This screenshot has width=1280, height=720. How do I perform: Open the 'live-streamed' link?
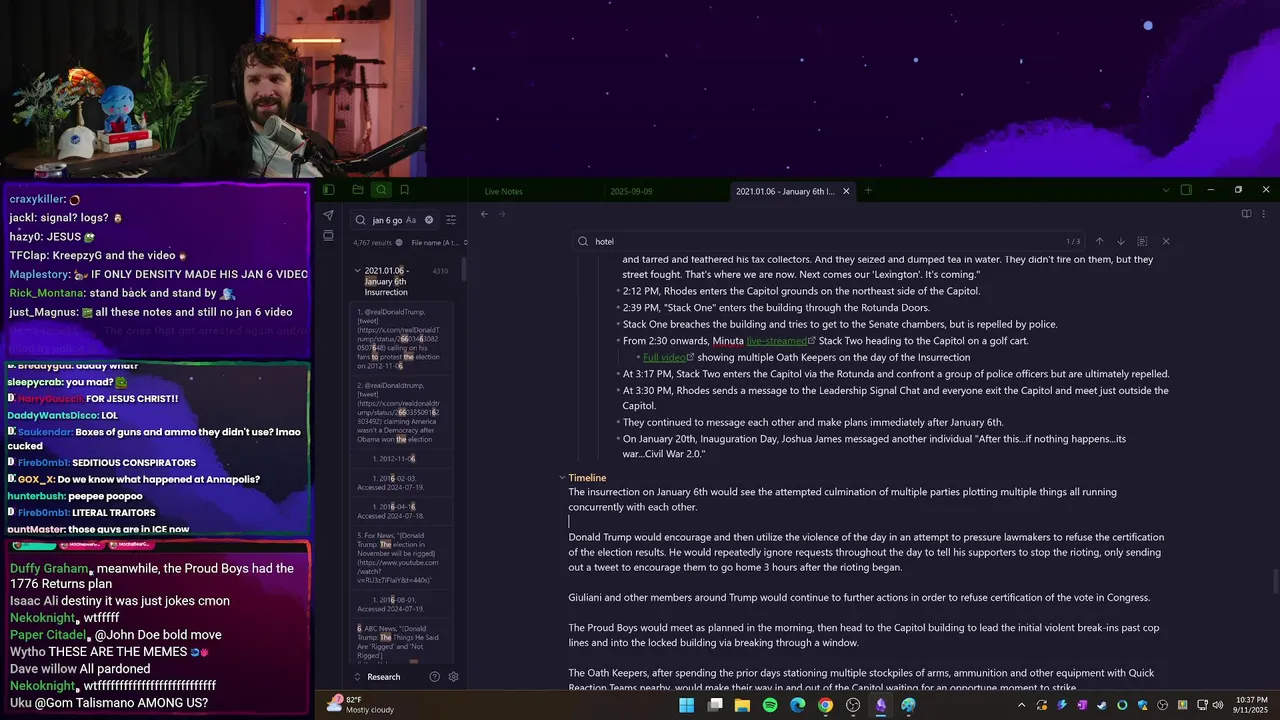(776, 341)
